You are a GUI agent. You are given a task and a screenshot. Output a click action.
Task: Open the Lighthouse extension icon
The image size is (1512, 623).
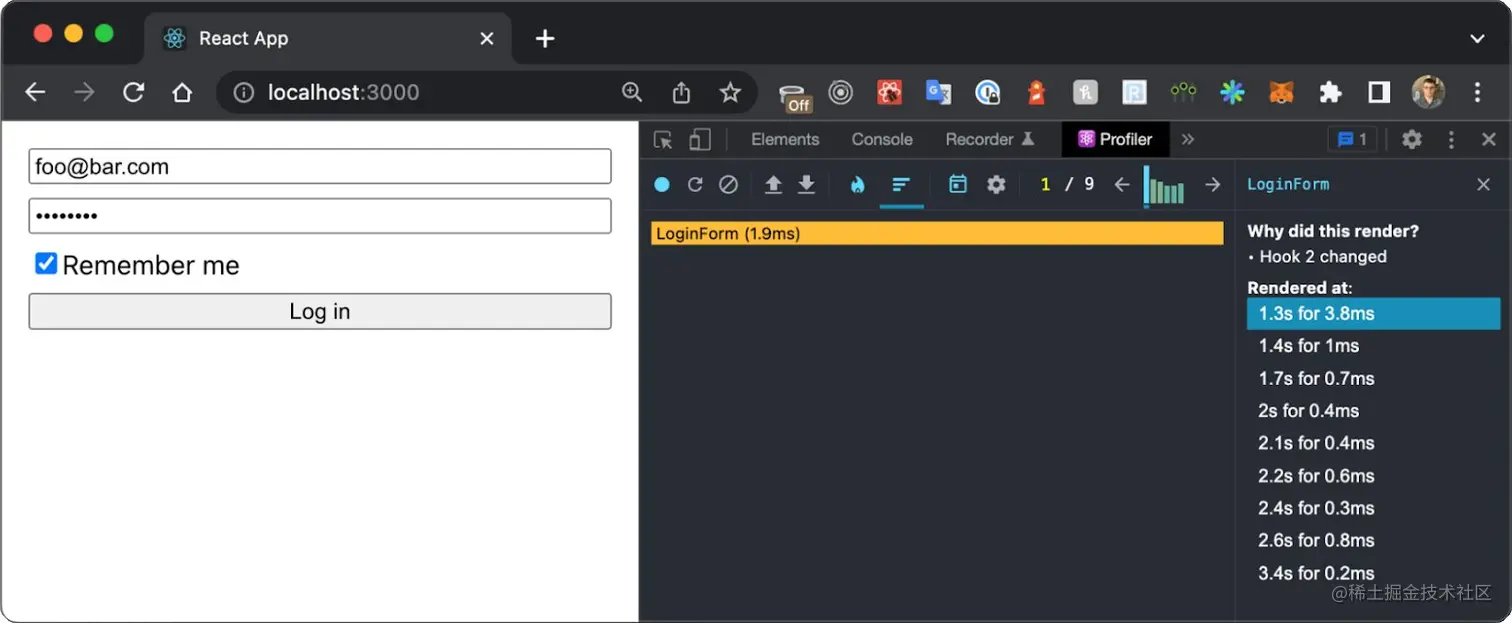1036,93
